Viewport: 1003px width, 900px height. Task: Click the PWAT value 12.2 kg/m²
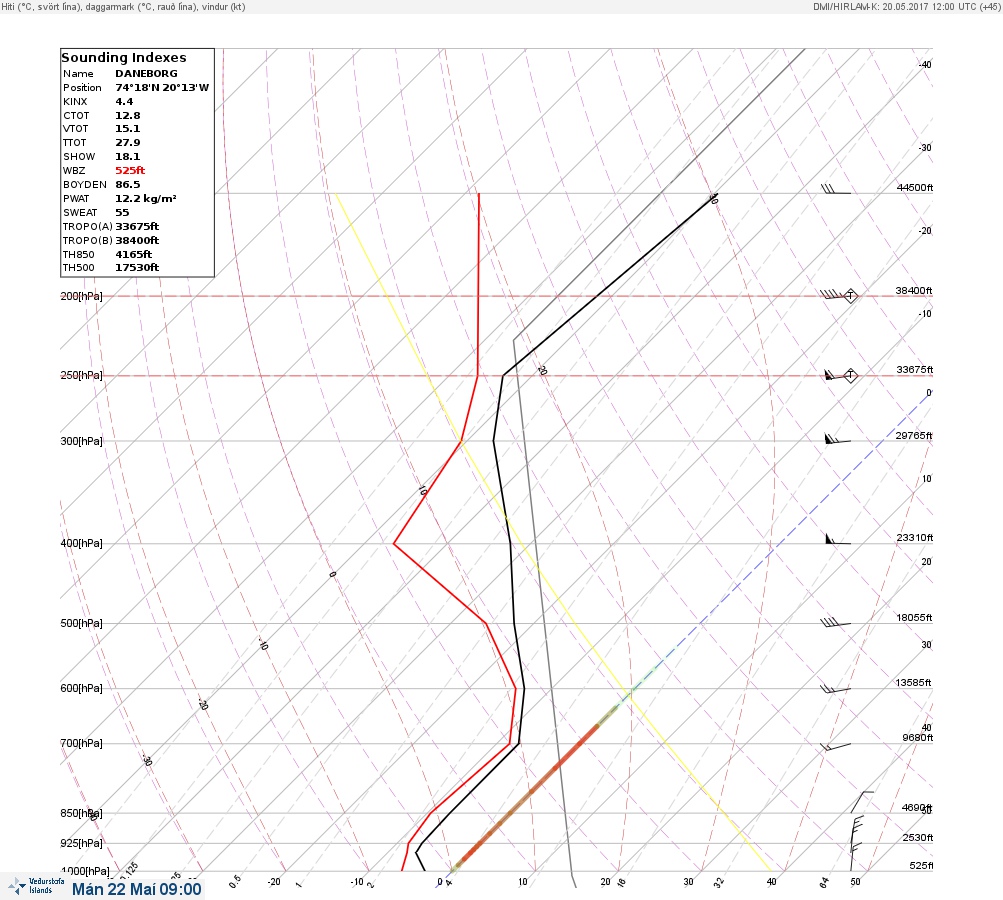tap(146, 198)
